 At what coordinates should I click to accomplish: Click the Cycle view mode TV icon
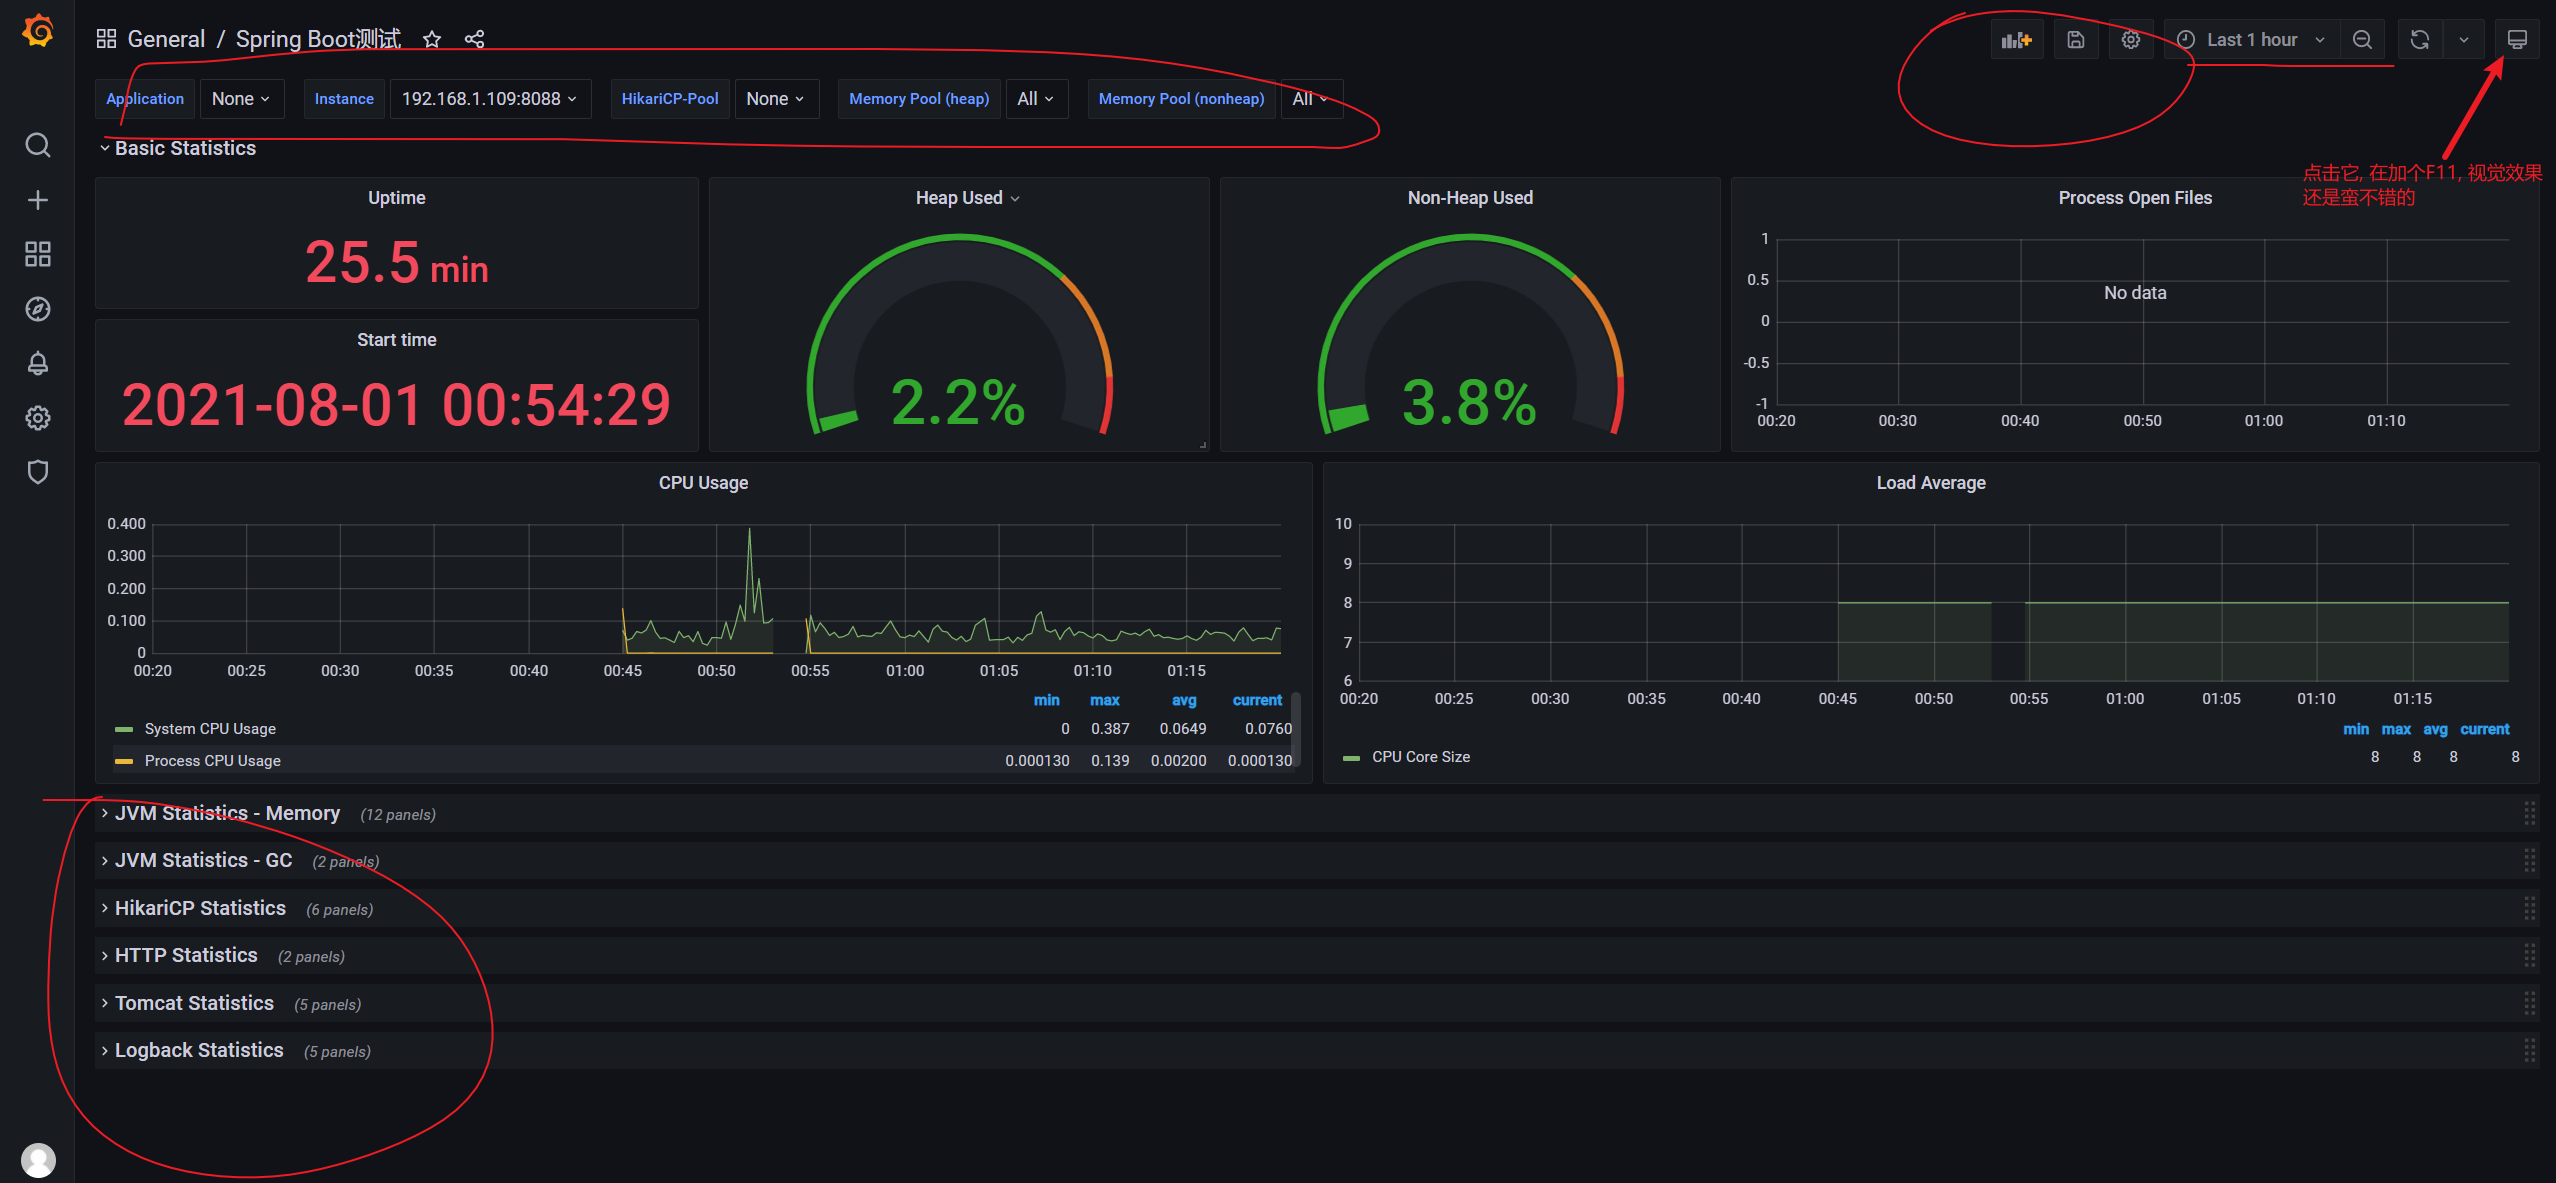click(2518, 39)
